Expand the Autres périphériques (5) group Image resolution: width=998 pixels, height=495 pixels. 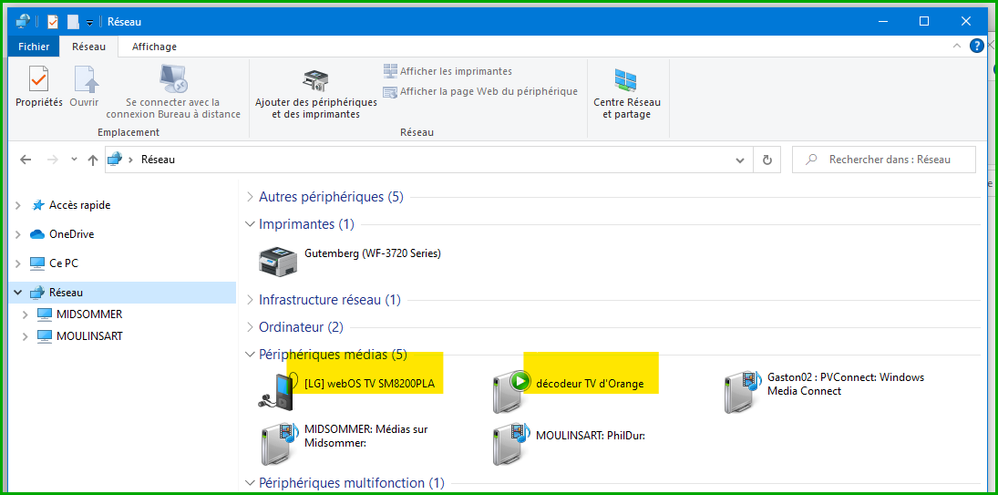click(250, 197)
